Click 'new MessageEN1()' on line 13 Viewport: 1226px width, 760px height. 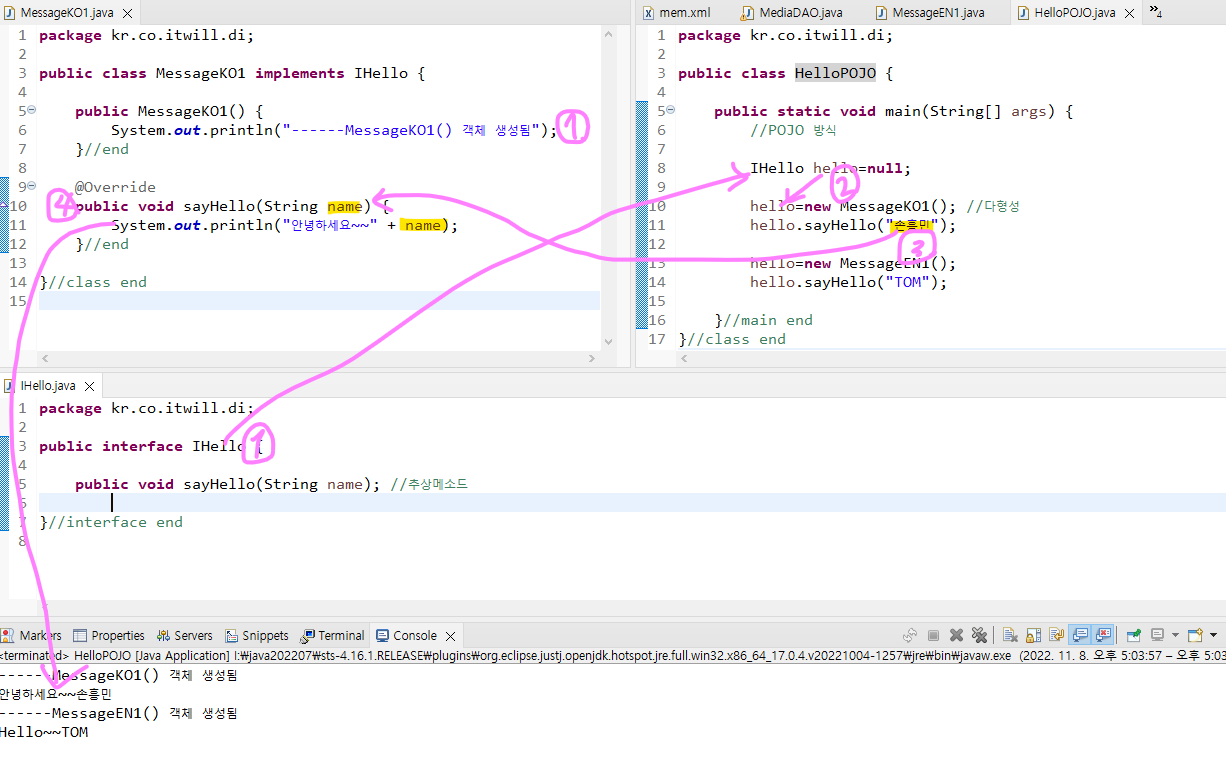[x=880, y=263]
